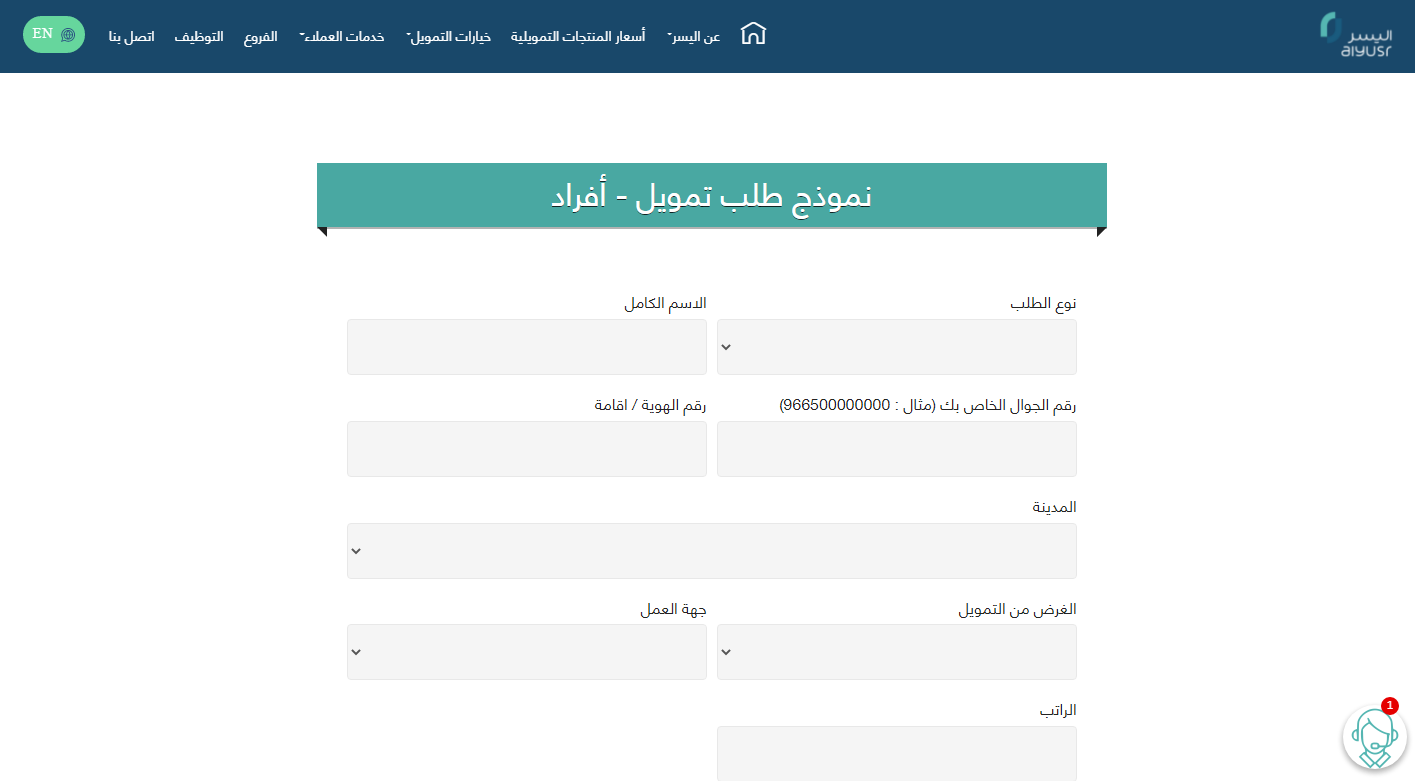Expand the خدمات العملاء menu

tap(342, 36)
